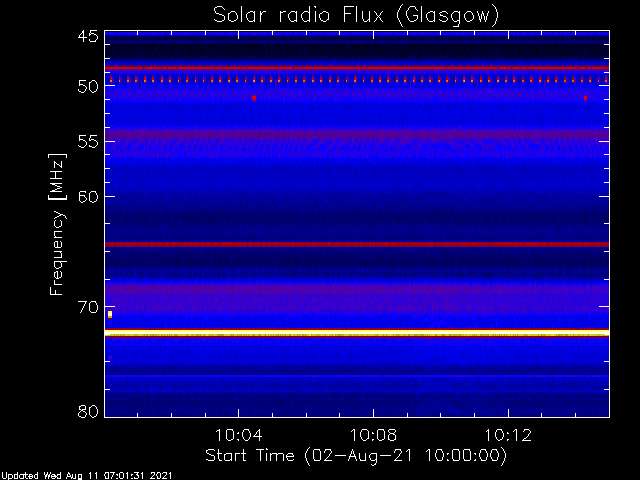The height and width of the screenshot is (480, 640).
Task: Click the dark red line between 60 and 70 MHz
Action: [x=357, y=244]
